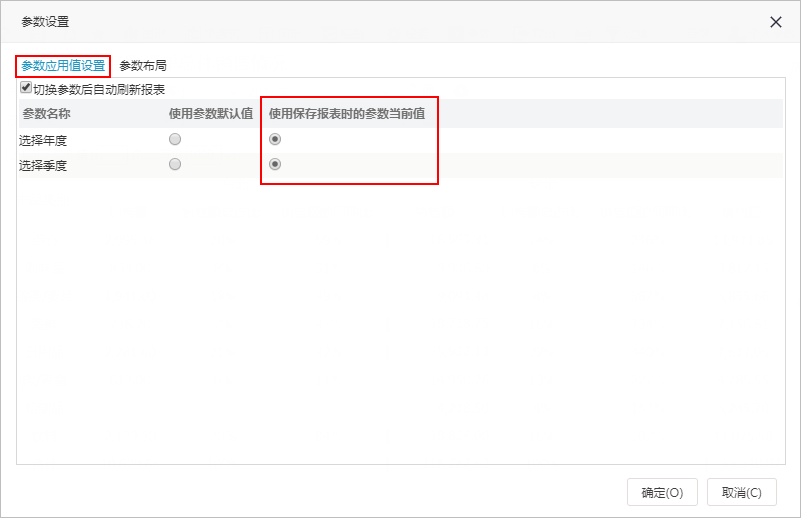Confirm with the 确定(O) button
This screenshot has height=518, width=801.
662,492
